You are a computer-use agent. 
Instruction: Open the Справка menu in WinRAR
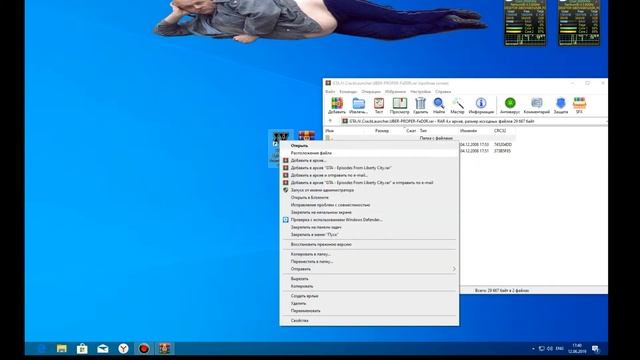point(443,91)
